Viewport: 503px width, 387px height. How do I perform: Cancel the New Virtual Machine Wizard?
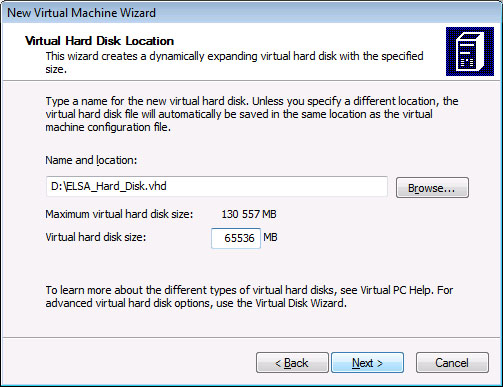(x=452, y=363)
